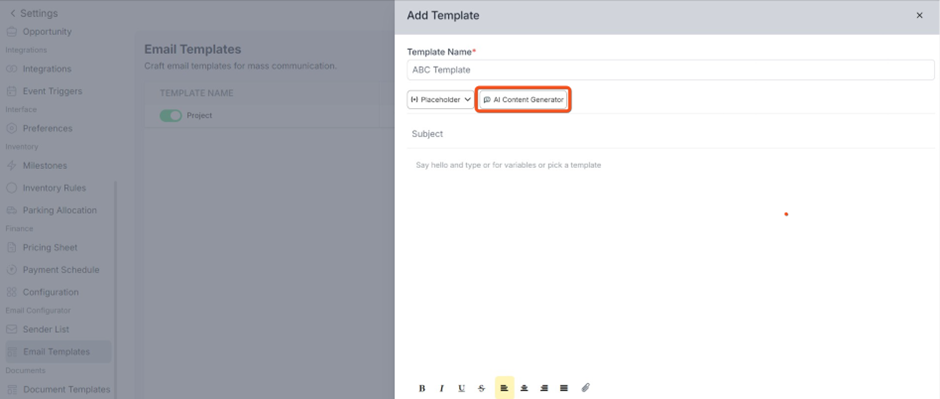
Task: Click the Payment Schedule icon
Action: click(x=11, y=270)
